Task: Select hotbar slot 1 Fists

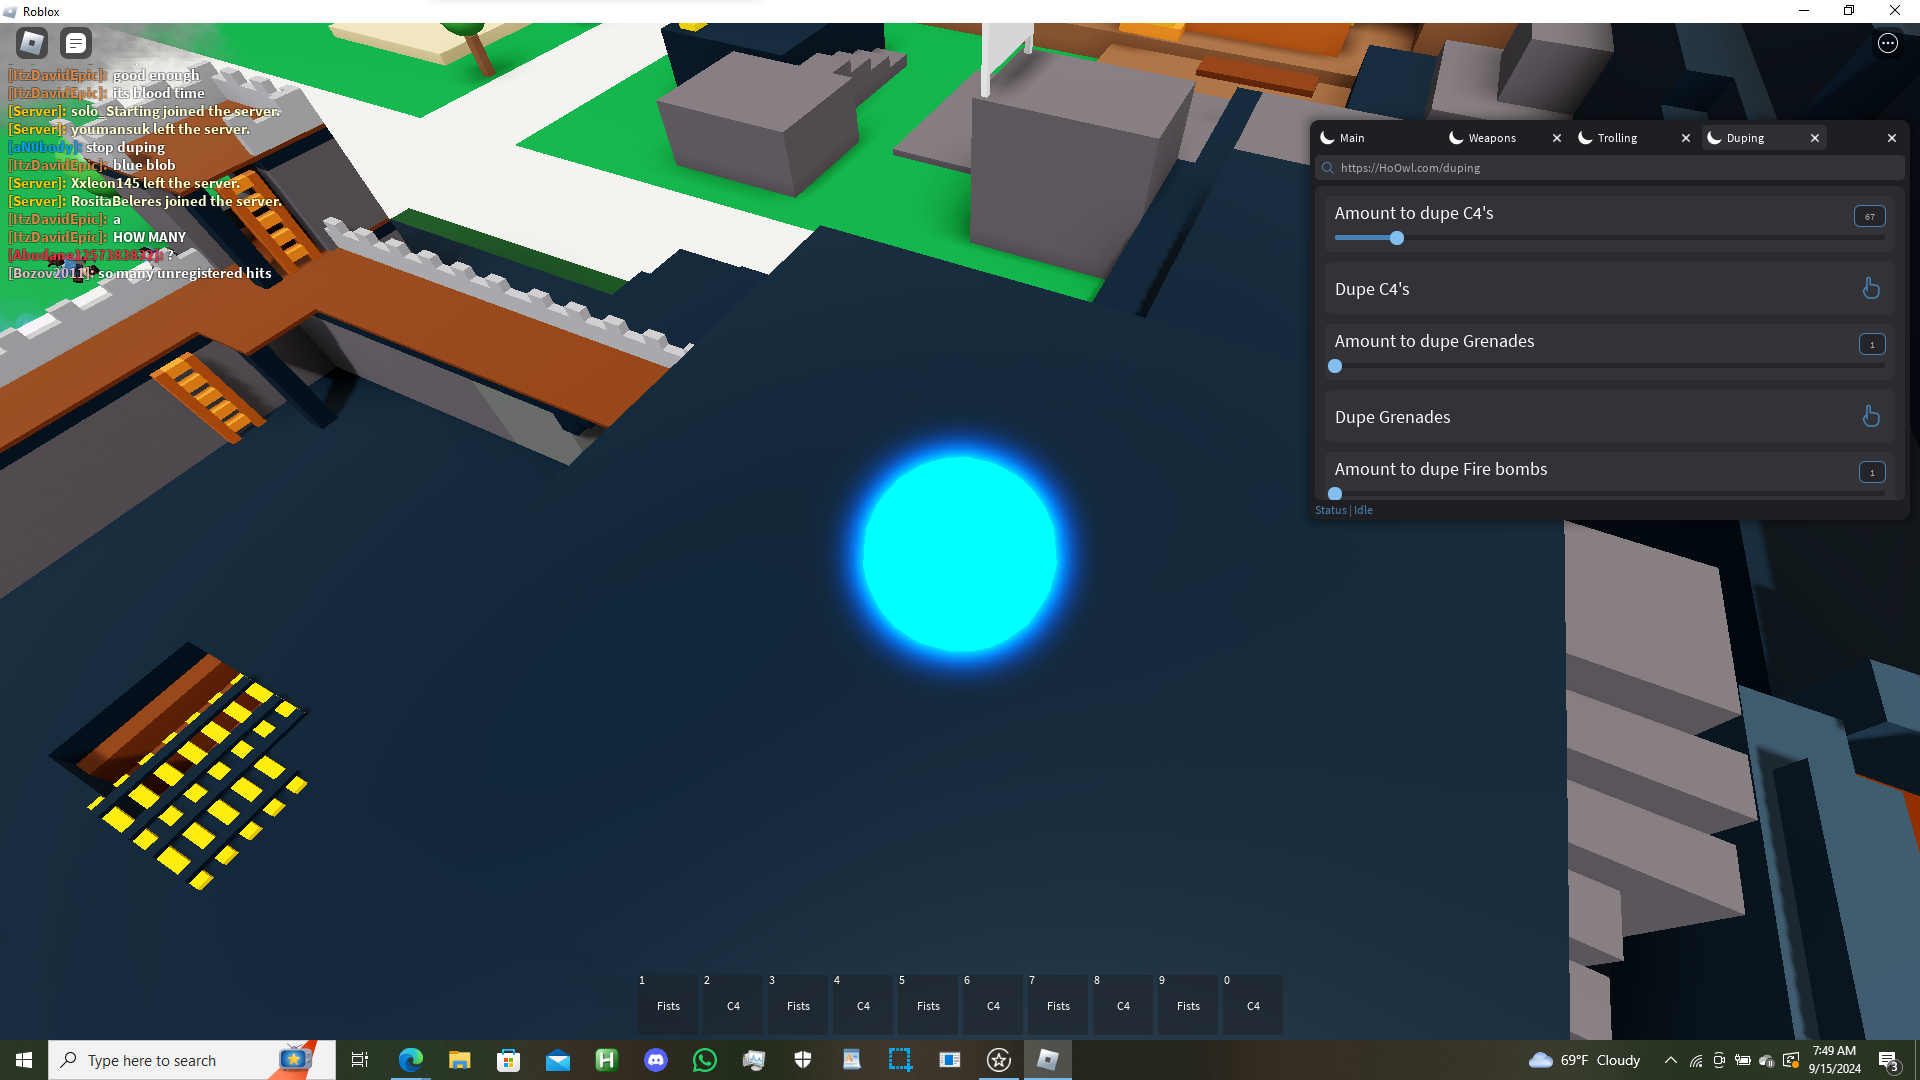Action: click(x=668, y=1005)
